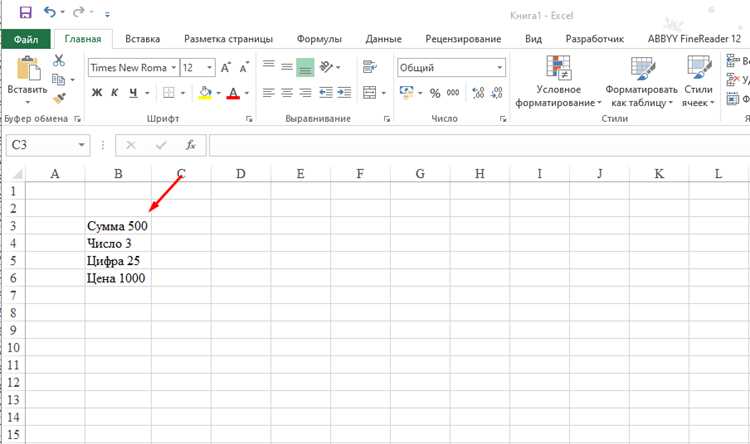Open Условное форматирование menu
Viewport: 750px width, 444px height.
coord(558,81)
